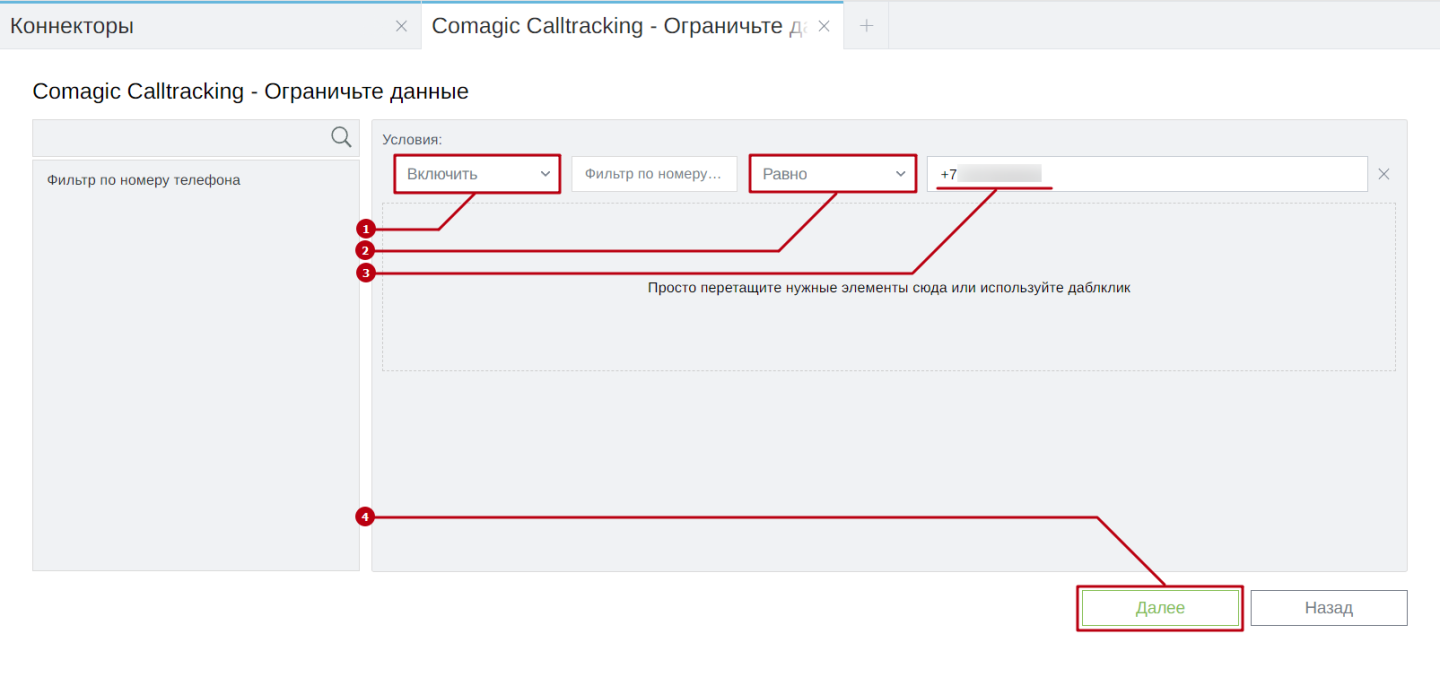Image resolution: width=1440 pixels, height=677 pixels.
Task: Focus the search field above the filter list
Action: [180, 138]
